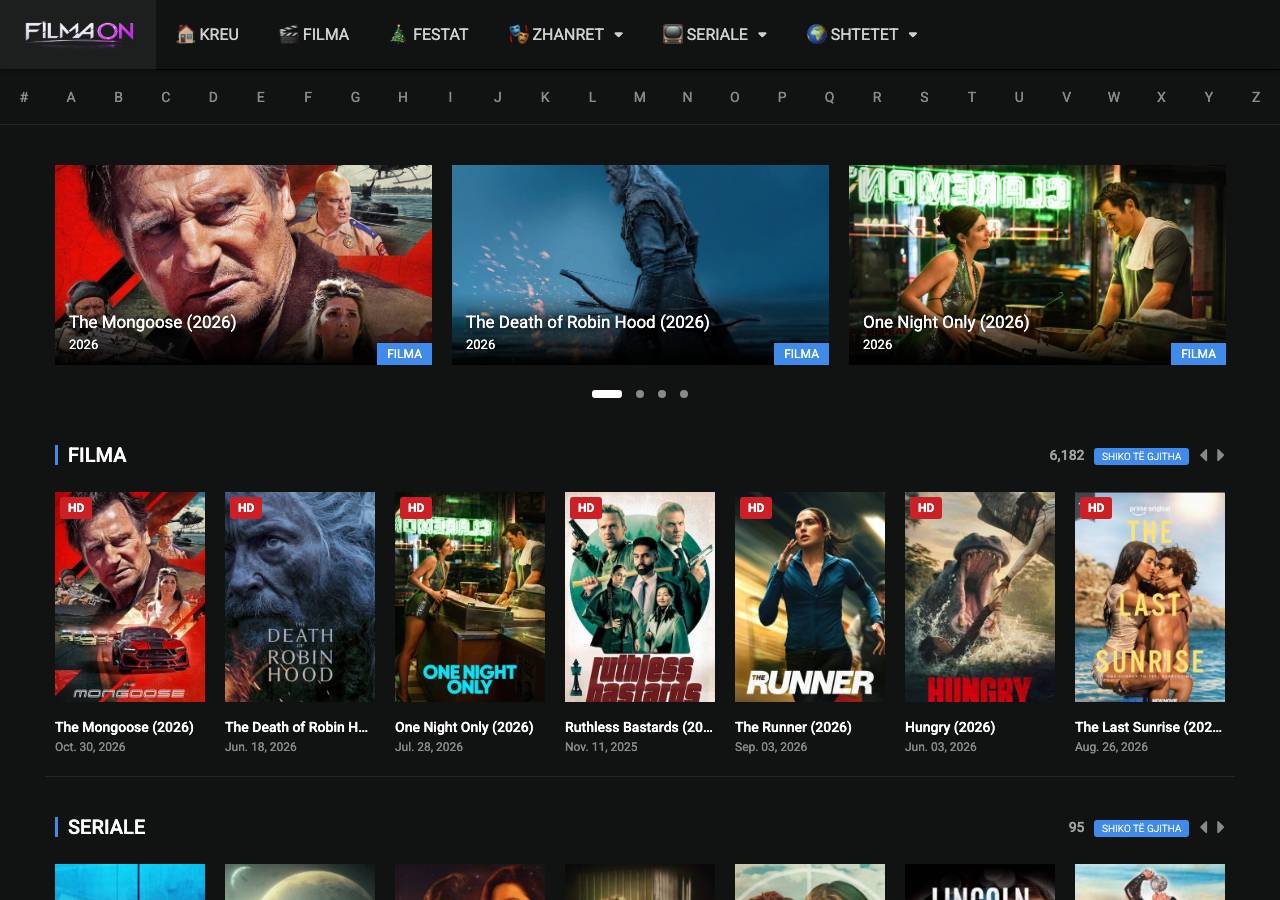1280x900 pixels.
Task: Filter titles by letter A
Action: coord(71,97)
